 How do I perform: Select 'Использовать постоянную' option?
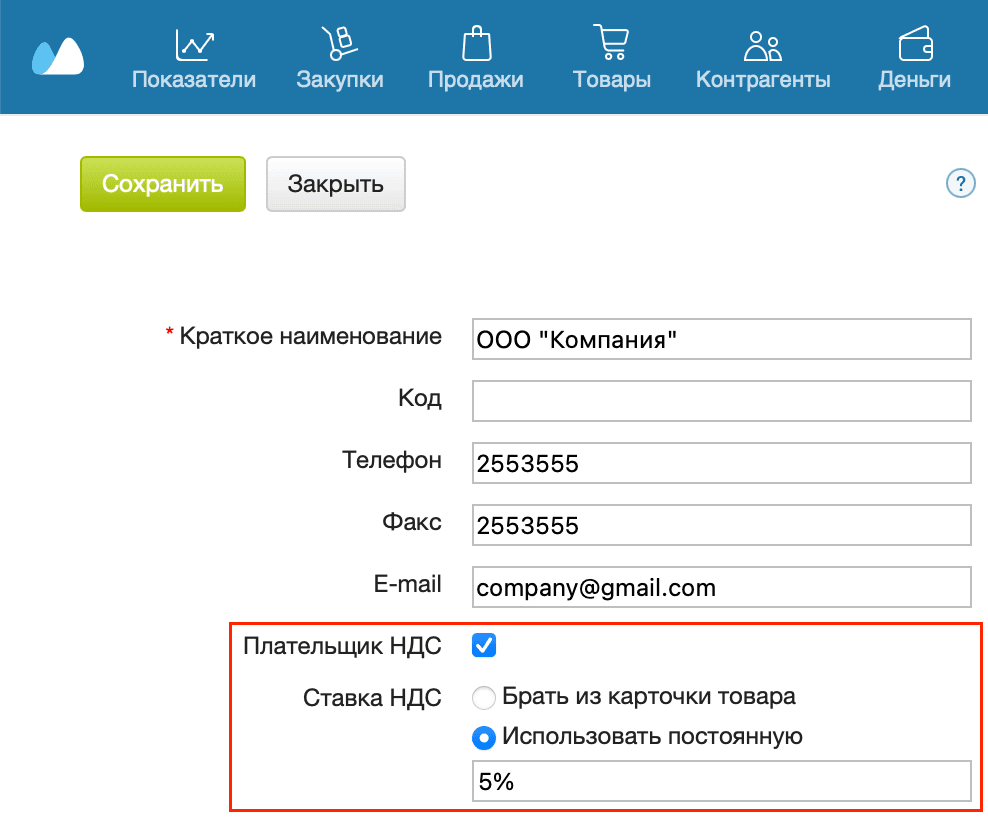pos(484,738)
